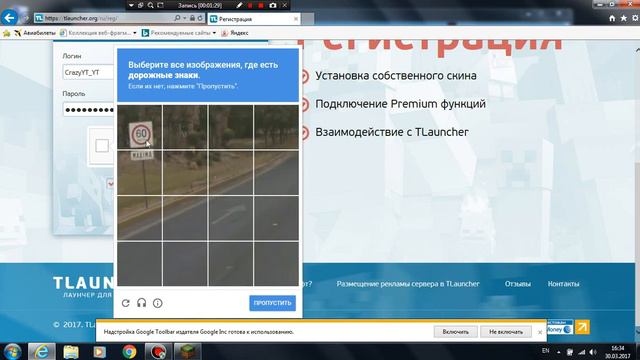Tick the reCAPTCHA checkbox
Viewport: 640px width, 360px height.
pos(102,146)
